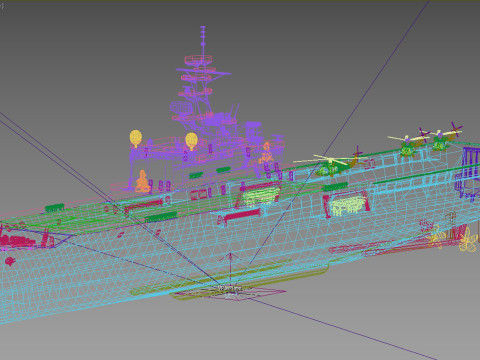Select the orange weapon mount on the island's right side
This screenshot has width=480, height=360.
coord(266,153)
